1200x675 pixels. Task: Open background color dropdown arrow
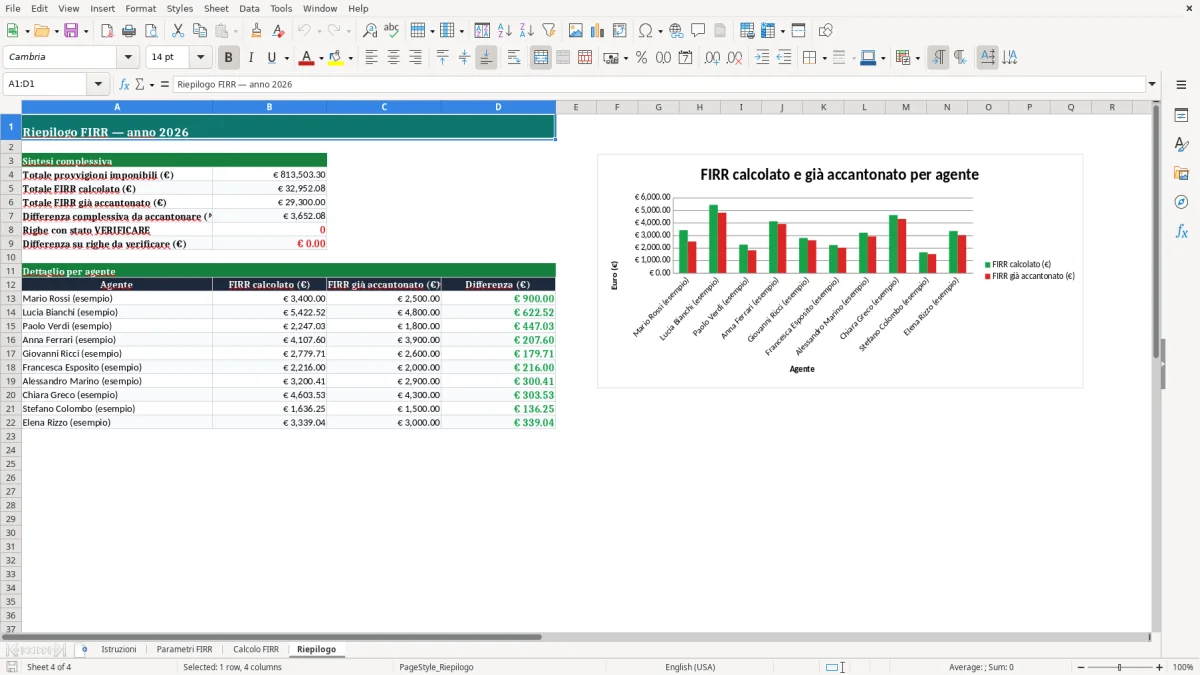351,58
